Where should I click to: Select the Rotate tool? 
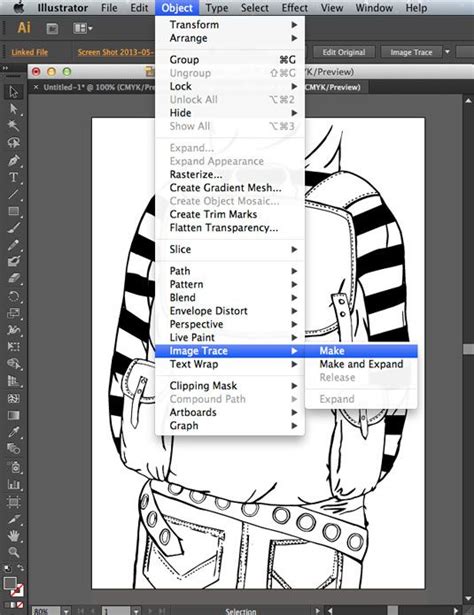pos(13,296)
